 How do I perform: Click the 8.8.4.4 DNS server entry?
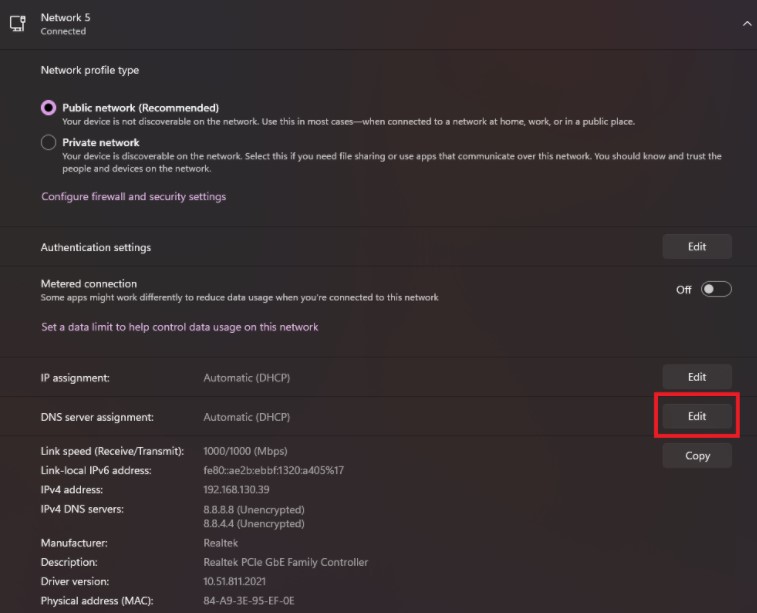(x=254, y=524)
